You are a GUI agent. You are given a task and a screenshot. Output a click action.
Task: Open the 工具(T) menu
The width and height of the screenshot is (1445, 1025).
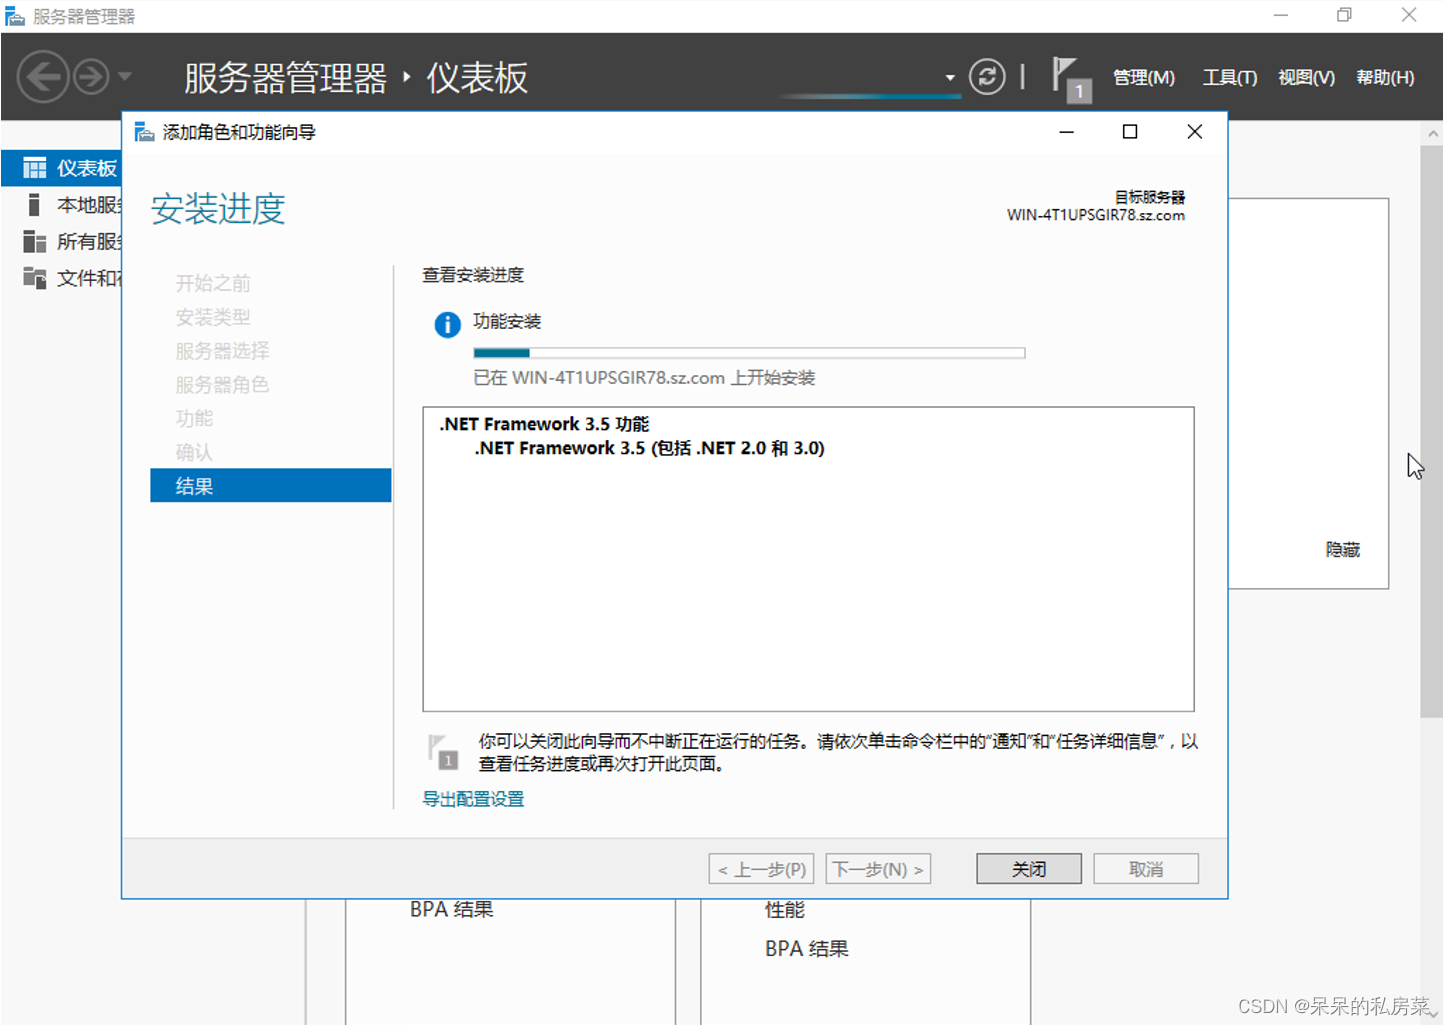[x=1229, y=78]
